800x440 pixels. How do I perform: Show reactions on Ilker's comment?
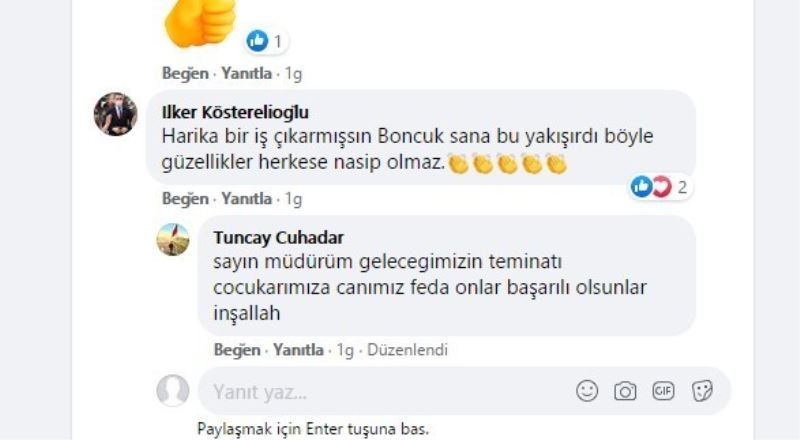(659, 186)
